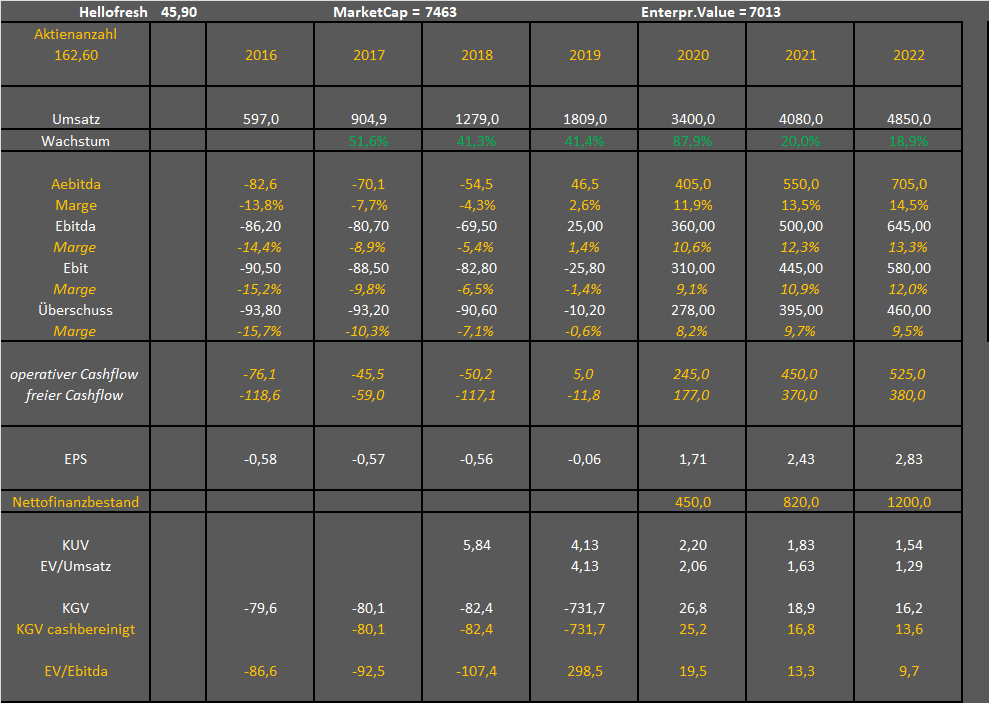Select growth value 18,9%
The height and width of the screenshot is (703, 989).
point(908,141)
